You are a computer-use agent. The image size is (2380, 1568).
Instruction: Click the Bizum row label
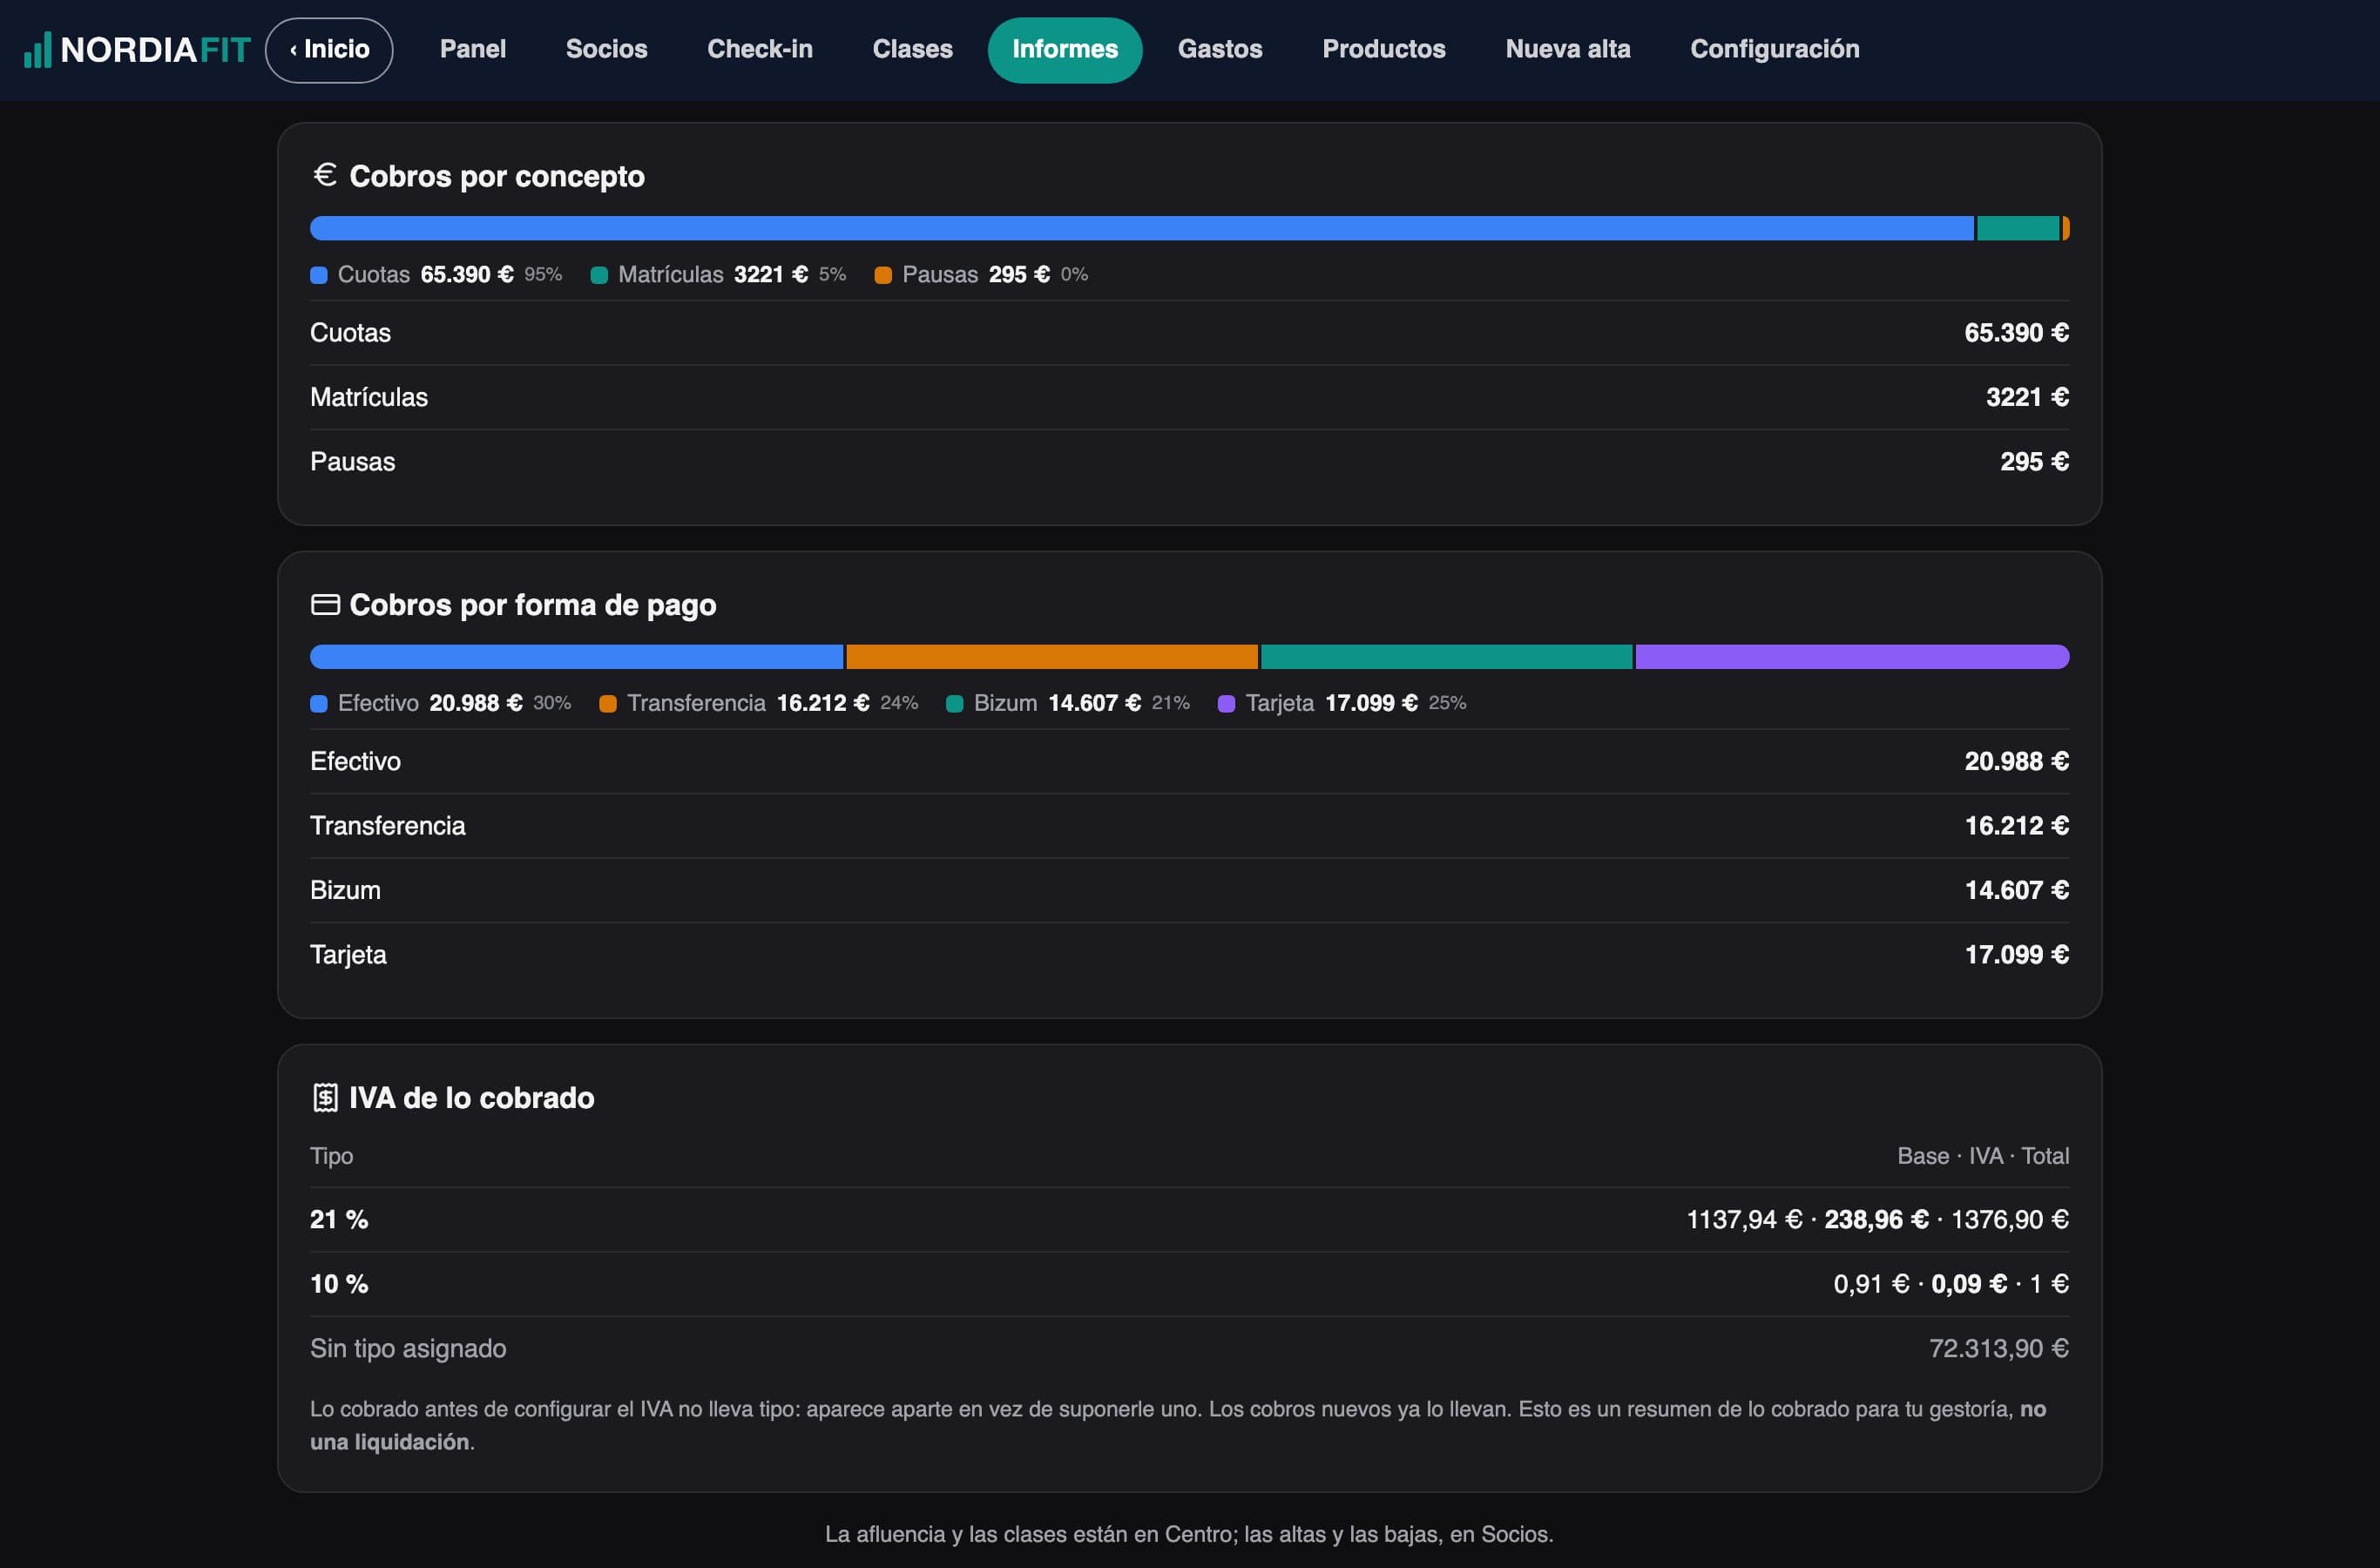[345, 890]
